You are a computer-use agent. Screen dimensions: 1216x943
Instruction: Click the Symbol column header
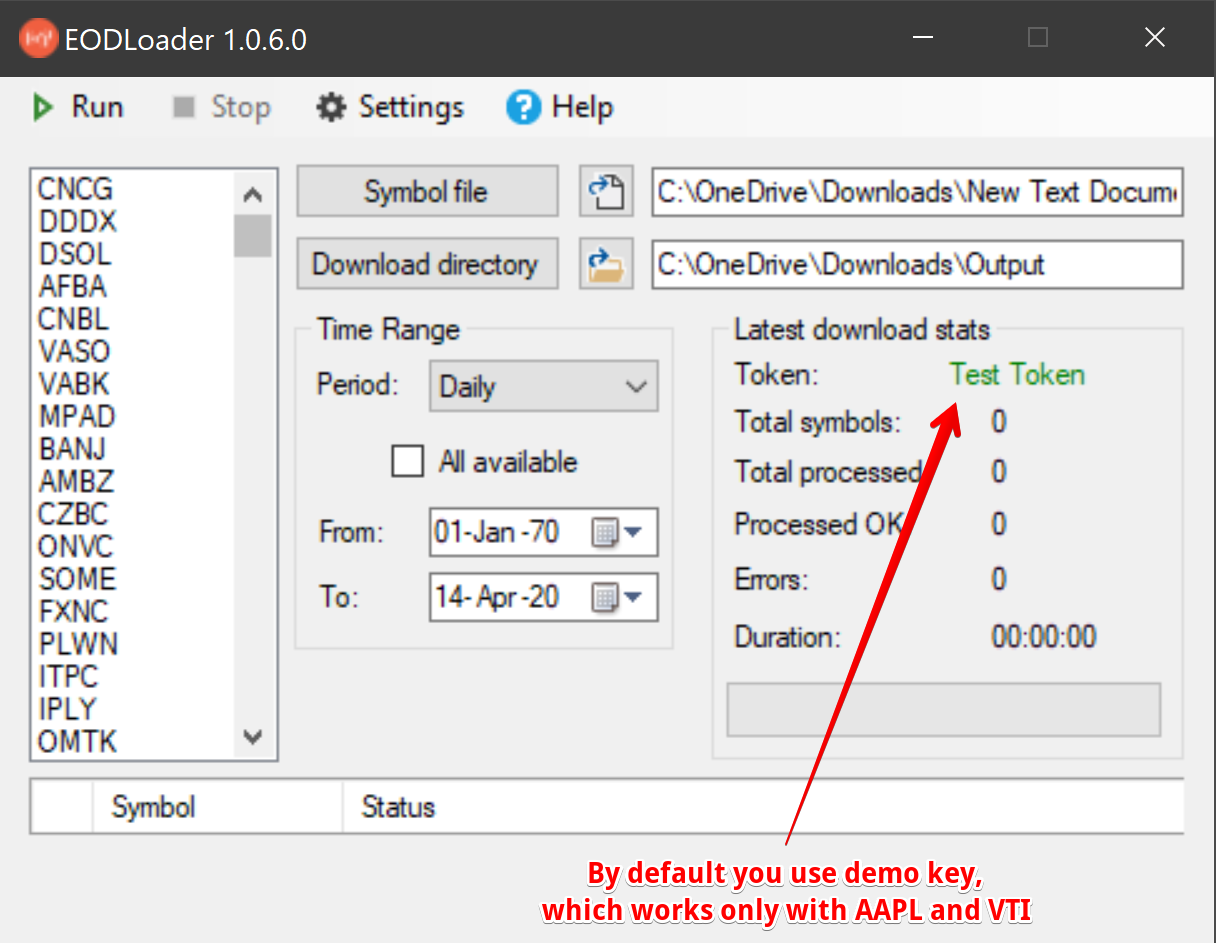point(217,807)
